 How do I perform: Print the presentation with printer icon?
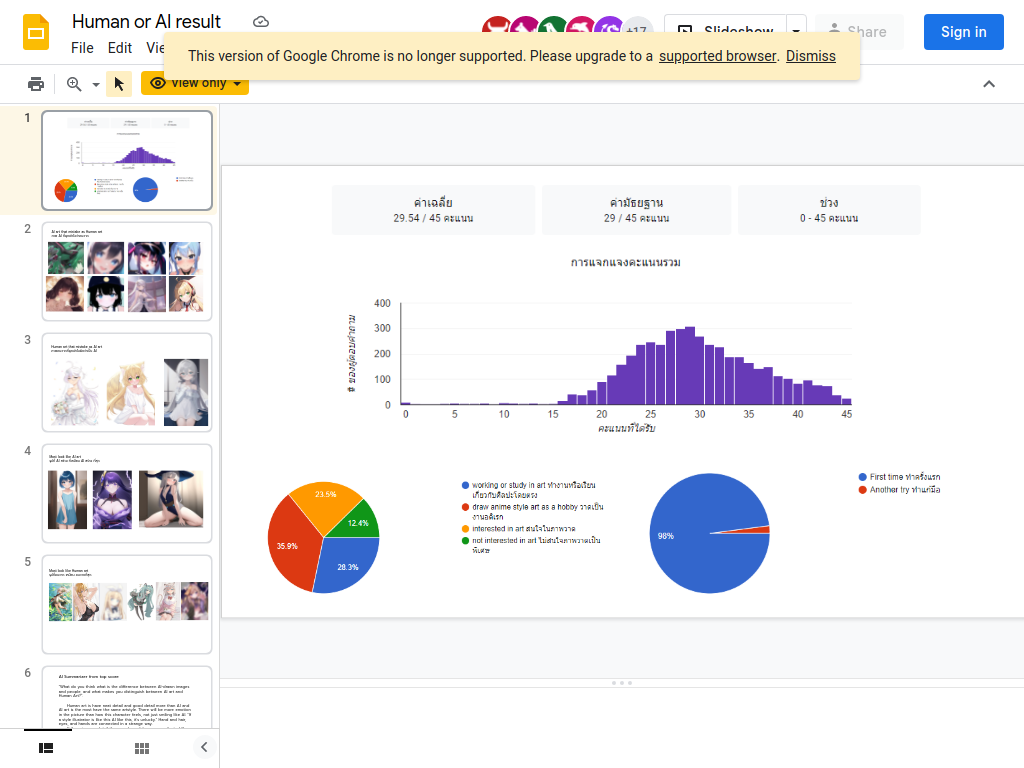36,84
